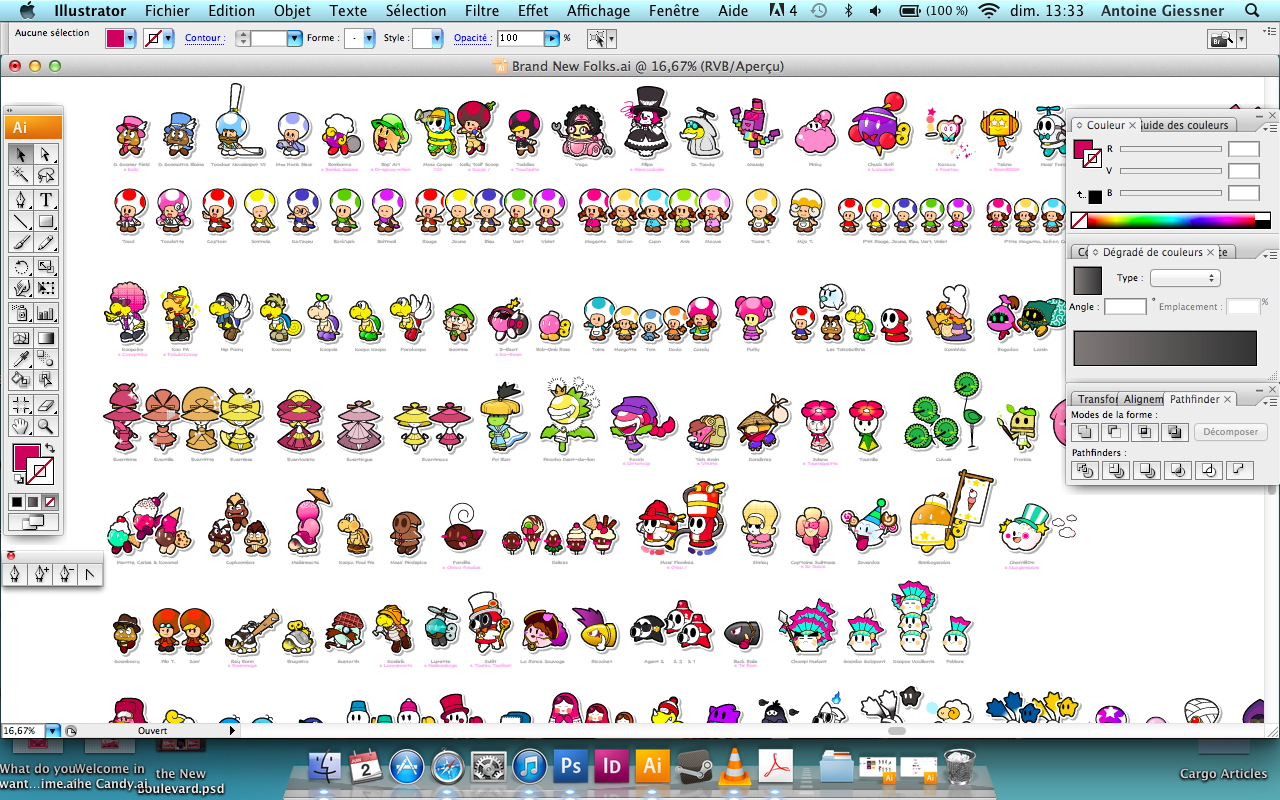
Task: Click the Contour link in control bar
Action: [x=203, y=38]
